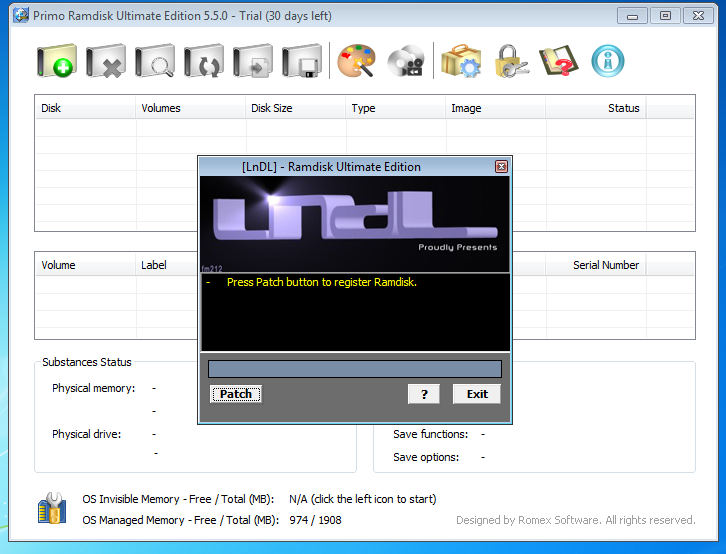Click the Substances Status group label
The height and width of the screenshot is (554, 726).
87,362
